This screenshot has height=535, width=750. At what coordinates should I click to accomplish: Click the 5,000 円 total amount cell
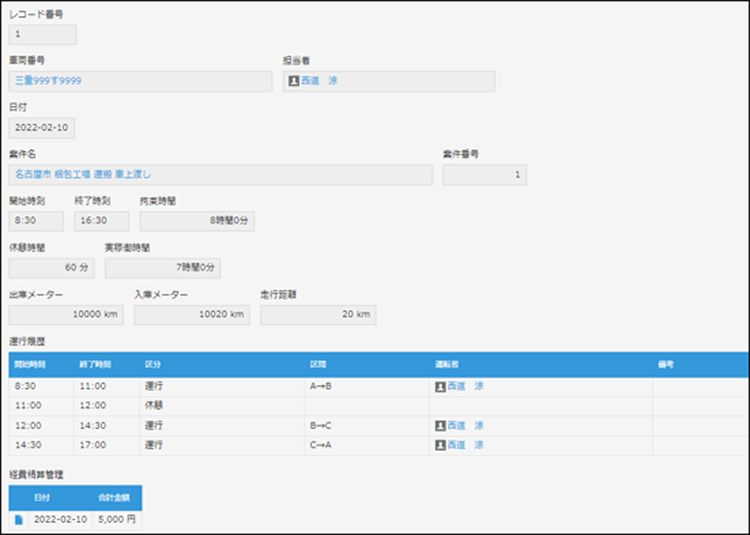tap(118, 521)
